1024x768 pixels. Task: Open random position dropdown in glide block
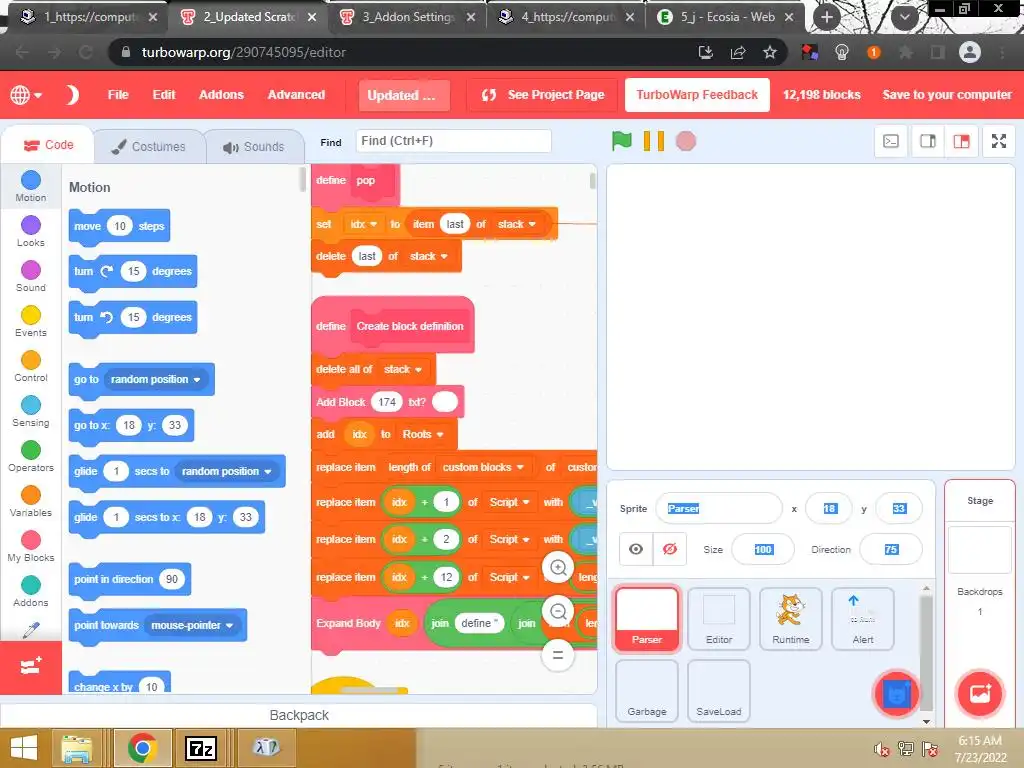pyautogui.click(x=227, y=472)
